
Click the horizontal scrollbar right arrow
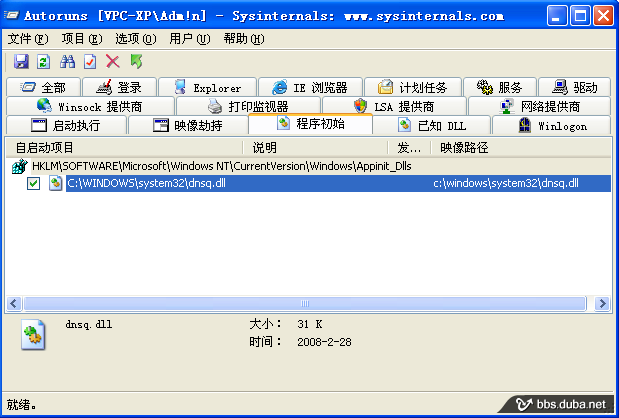(602, 304)
